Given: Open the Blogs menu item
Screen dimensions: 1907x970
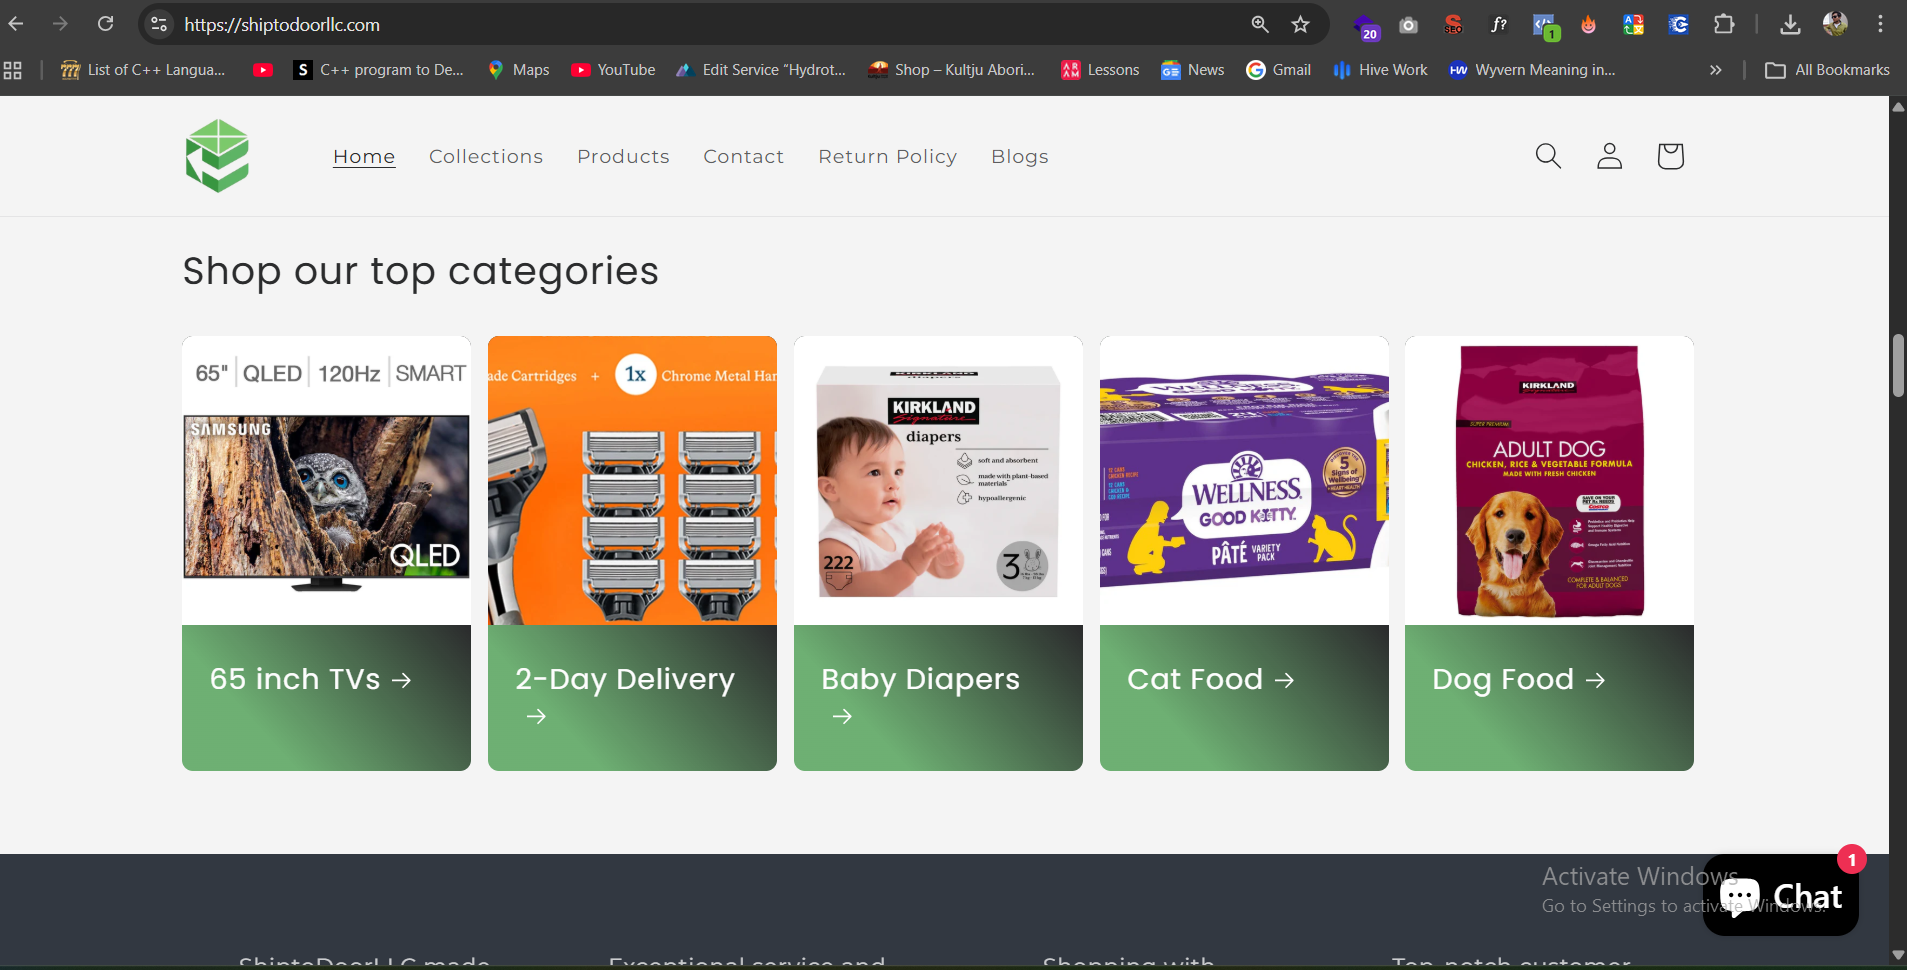Looking at the screenshot, I should pyautogui.click(x=1020, y=157).
